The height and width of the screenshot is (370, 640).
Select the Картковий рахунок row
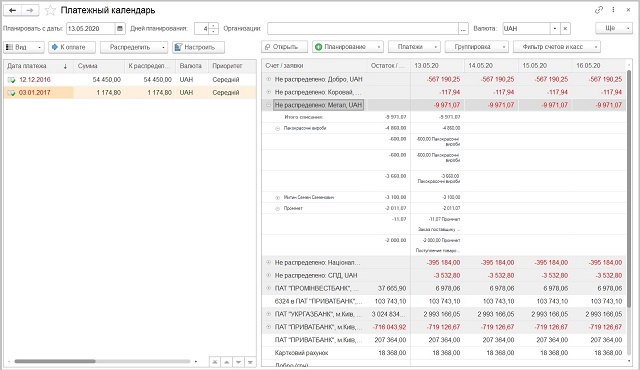coord(444,353)
